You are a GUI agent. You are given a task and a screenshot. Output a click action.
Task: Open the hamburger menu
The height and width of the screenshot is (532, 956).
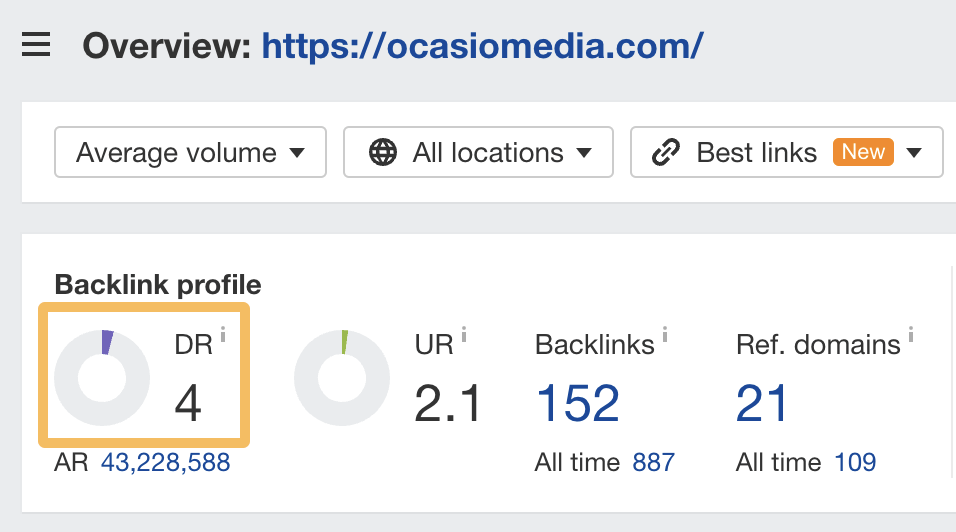point(36,45)
